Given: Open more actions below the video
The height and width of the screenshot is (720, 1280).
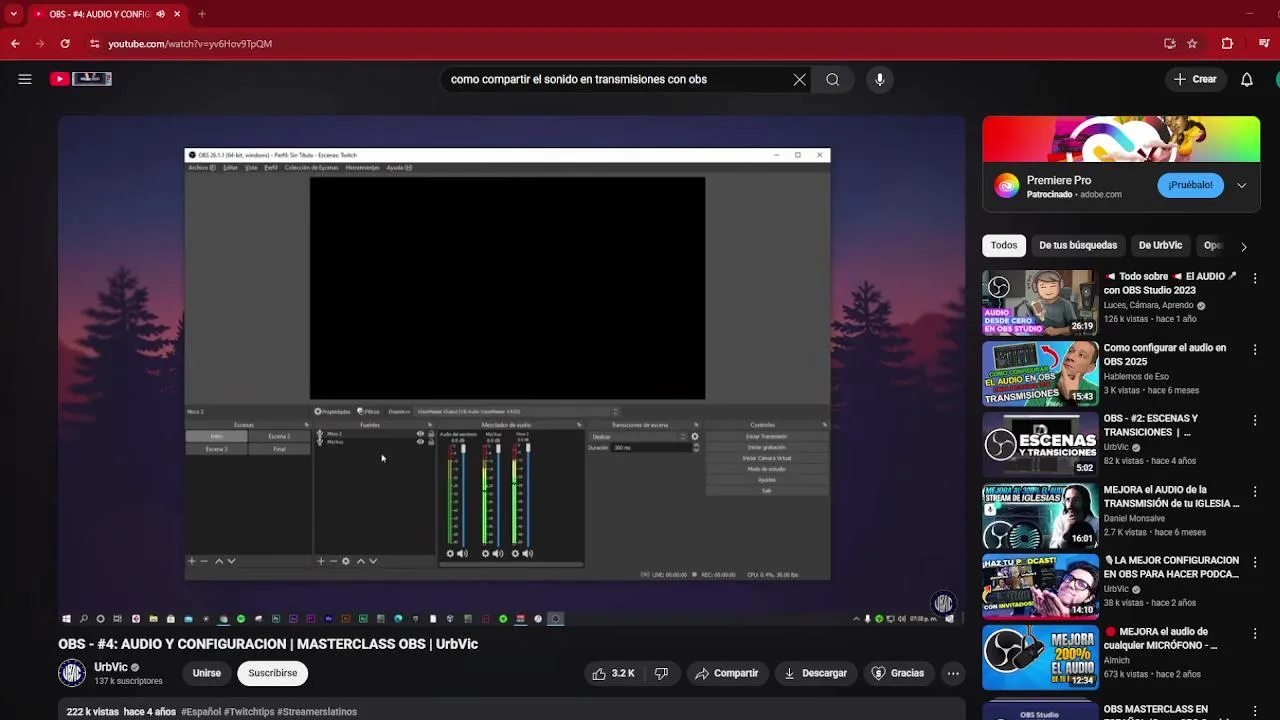Looking at the screenshot, I should coord(953,673).
